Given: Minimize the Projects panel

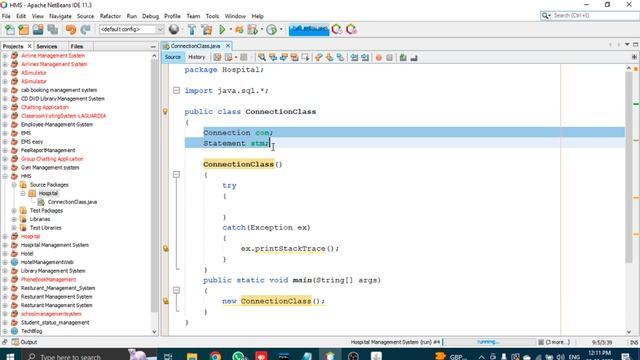Looking at the screenshot, I should pyautogui.click(x=153, y=47).
